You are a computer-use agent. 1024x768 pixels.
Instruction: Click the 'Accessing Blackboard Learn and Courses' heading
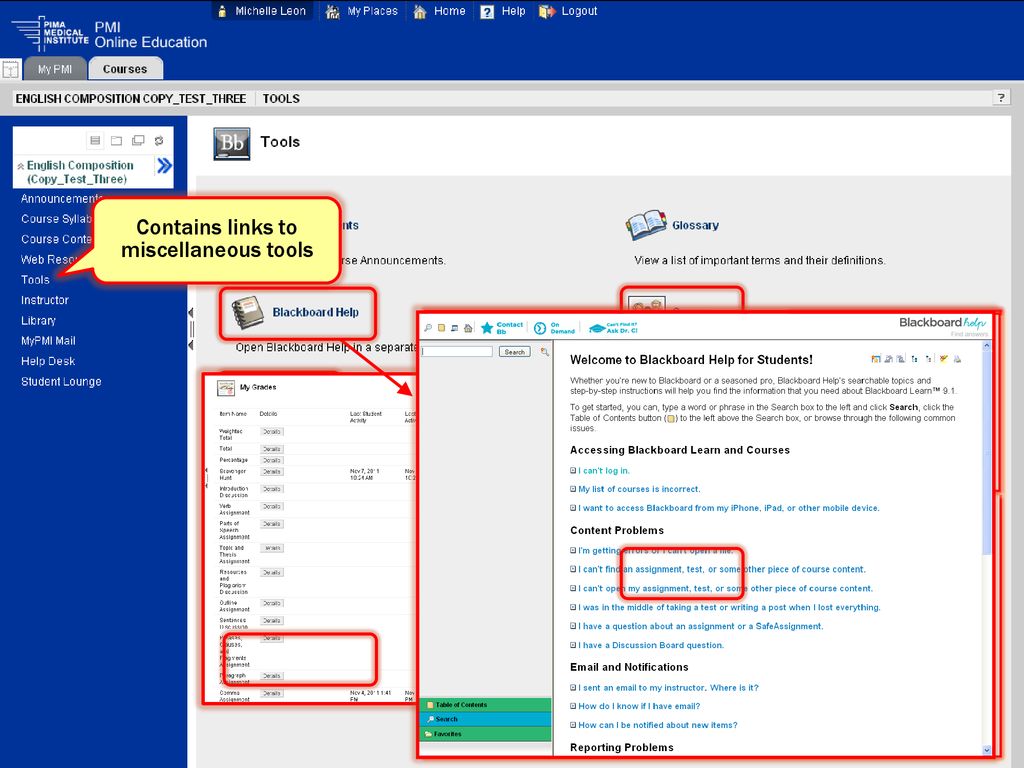[x=680, y=450]
